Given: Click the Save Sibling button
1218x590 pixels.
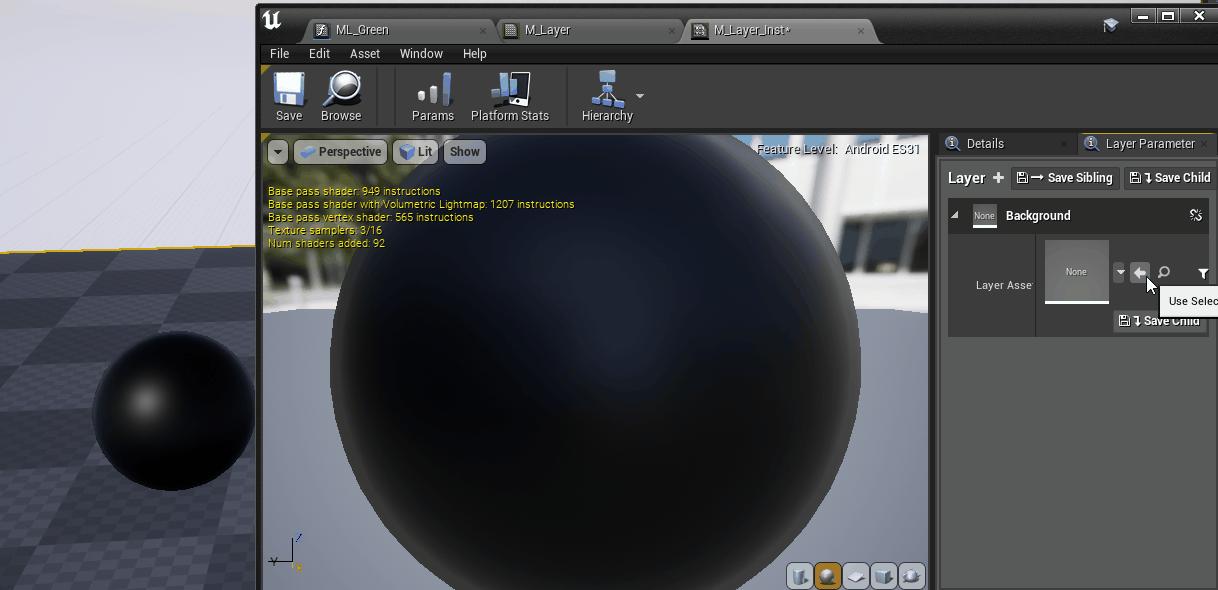Looking at the screenshot, I should pyautogui.click(x=1064, y=177).
